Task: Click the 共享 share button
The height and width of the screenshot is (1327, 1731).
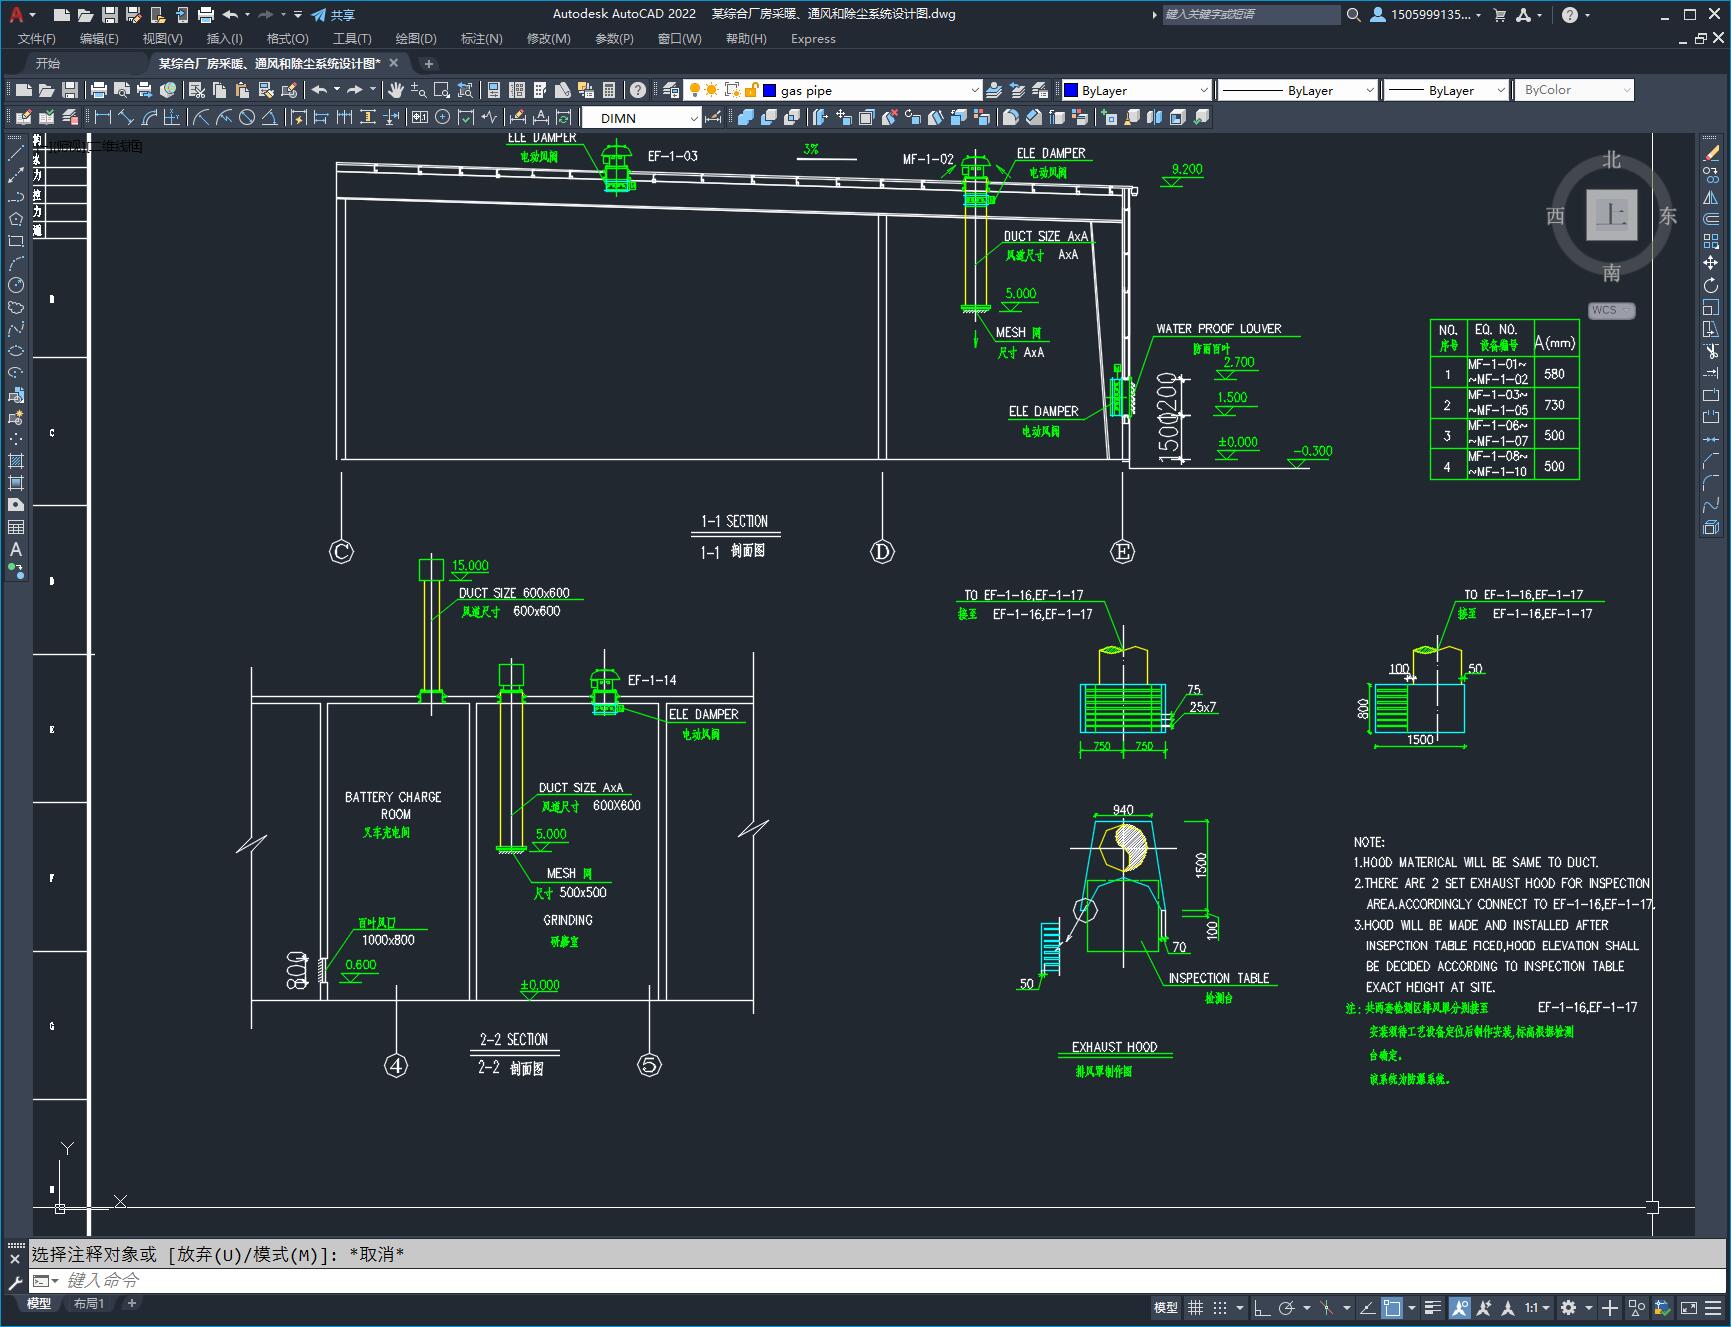Action: [x=334, y=14]
